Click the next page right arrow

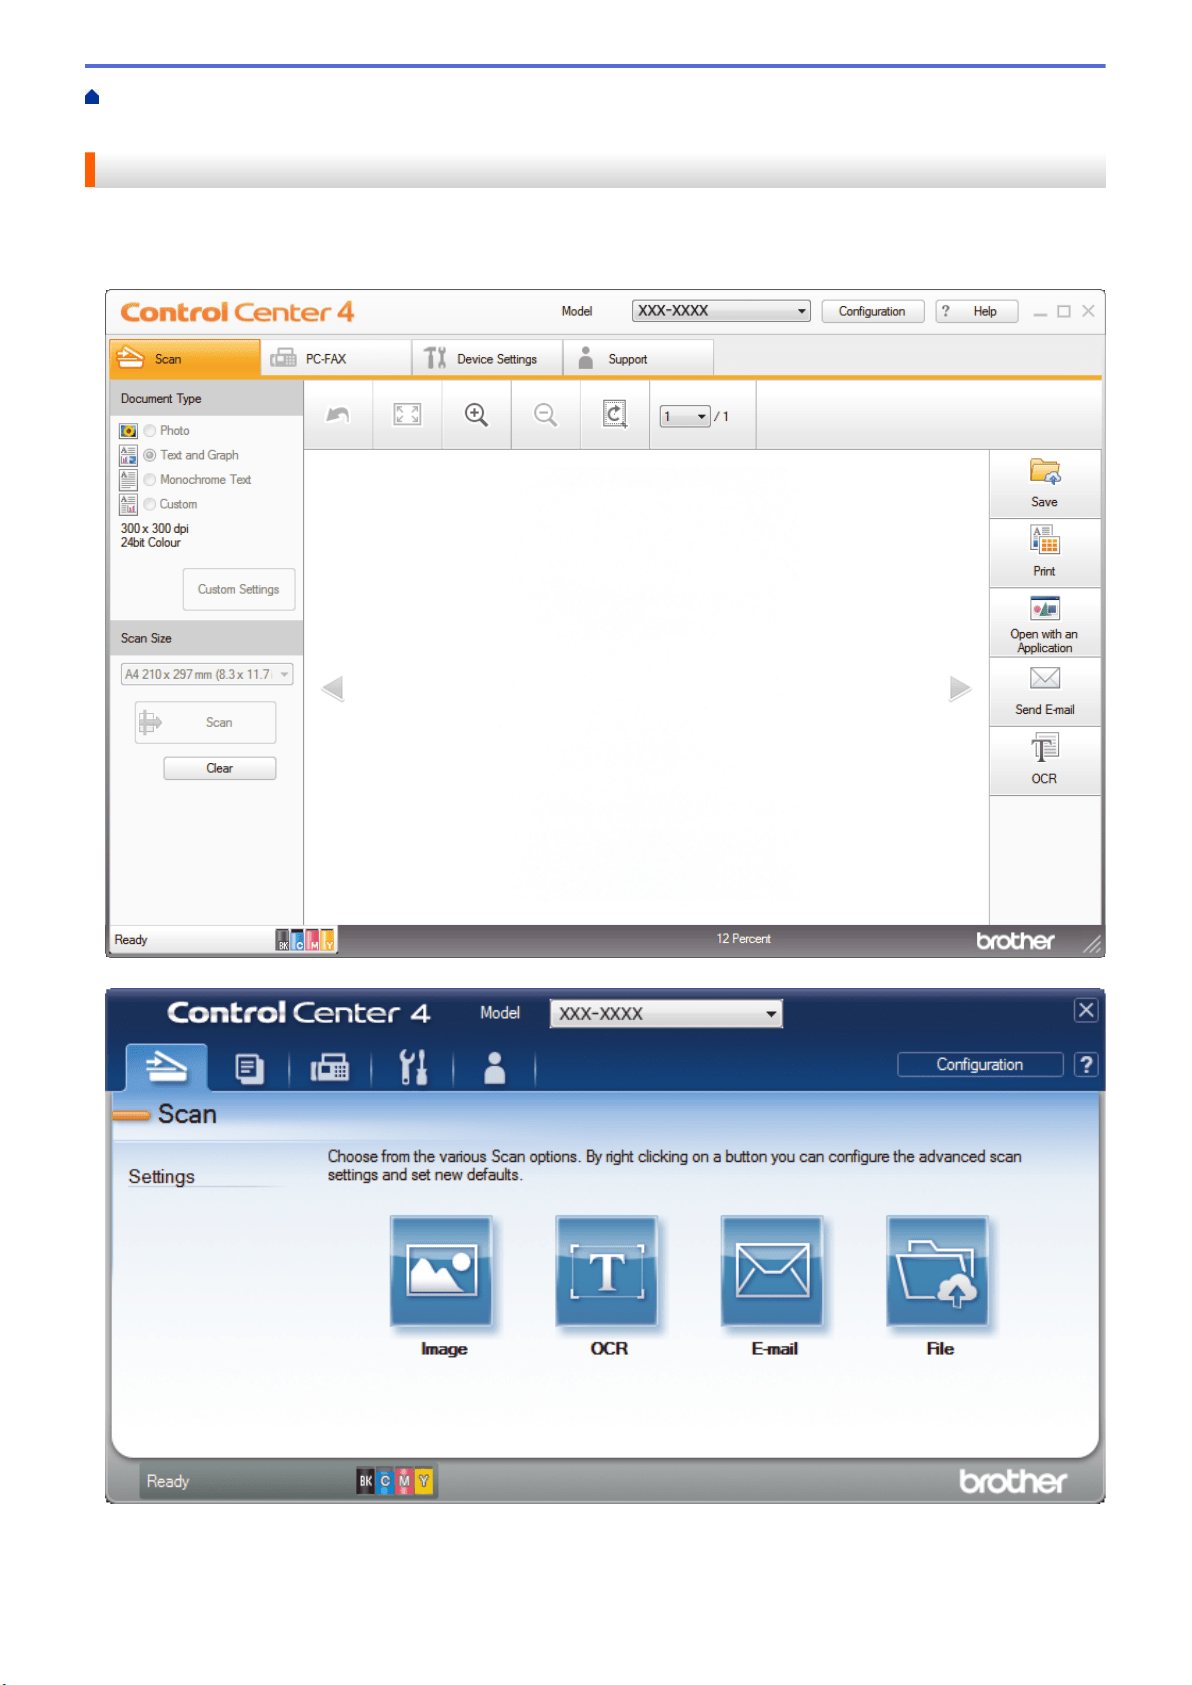(x=960, y=688)
